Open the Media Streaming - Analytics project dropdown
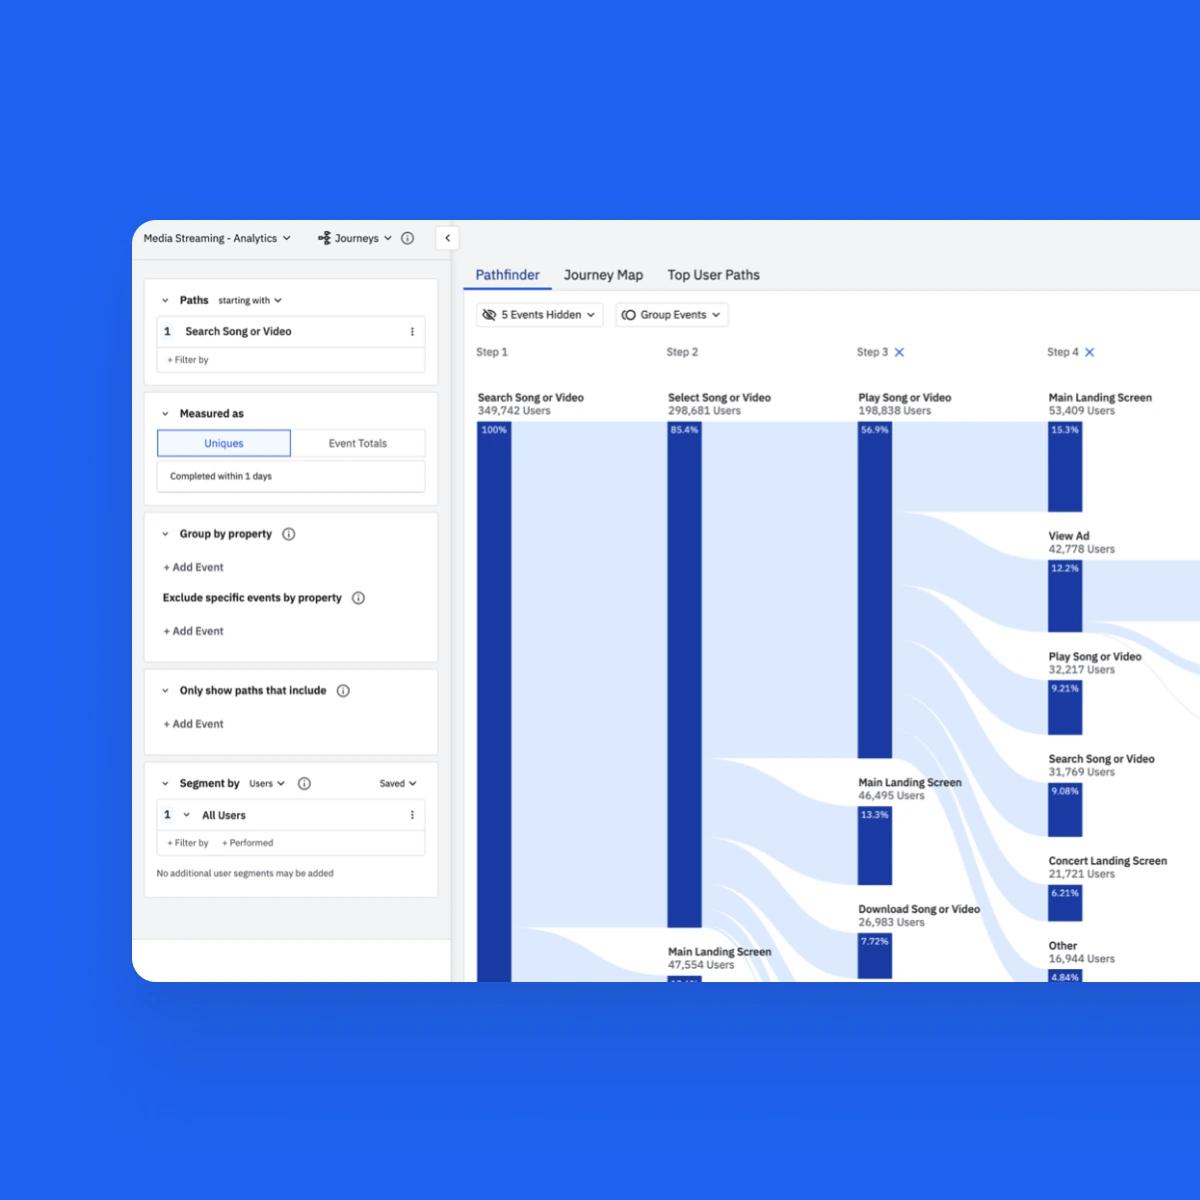 point(217,238)
